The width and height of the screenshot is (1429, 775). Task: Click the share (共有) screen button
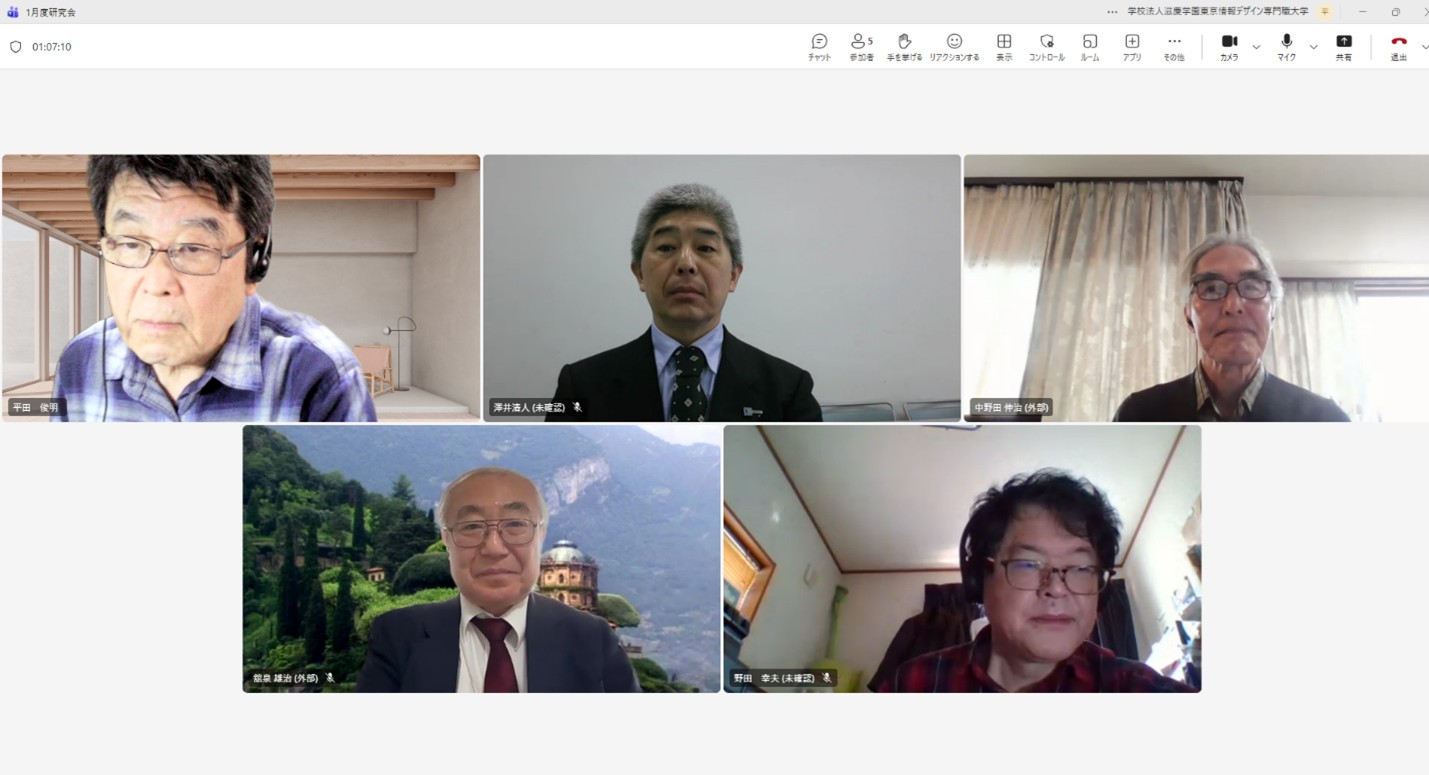click(x=1344, y=46)
